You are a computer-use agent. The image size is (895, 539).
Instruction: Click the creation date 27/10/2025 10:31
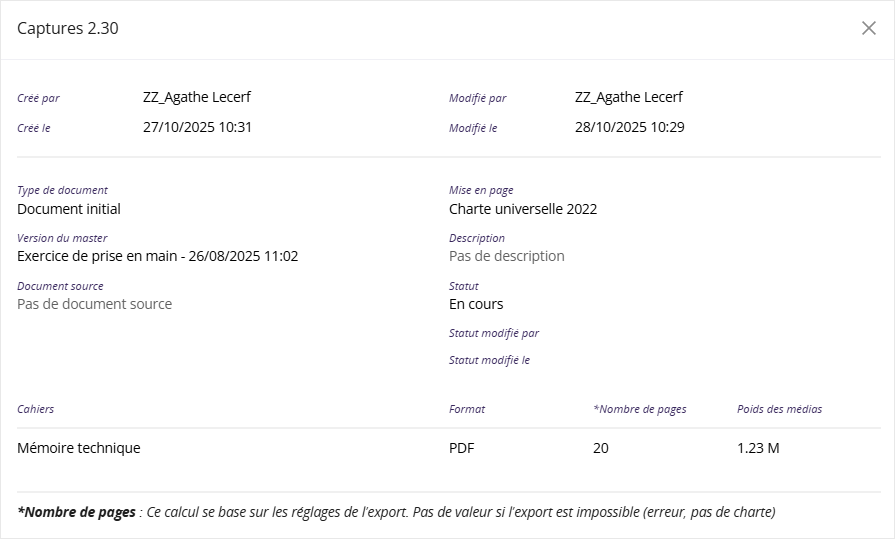pyautogui.click(x=197, y=127)
